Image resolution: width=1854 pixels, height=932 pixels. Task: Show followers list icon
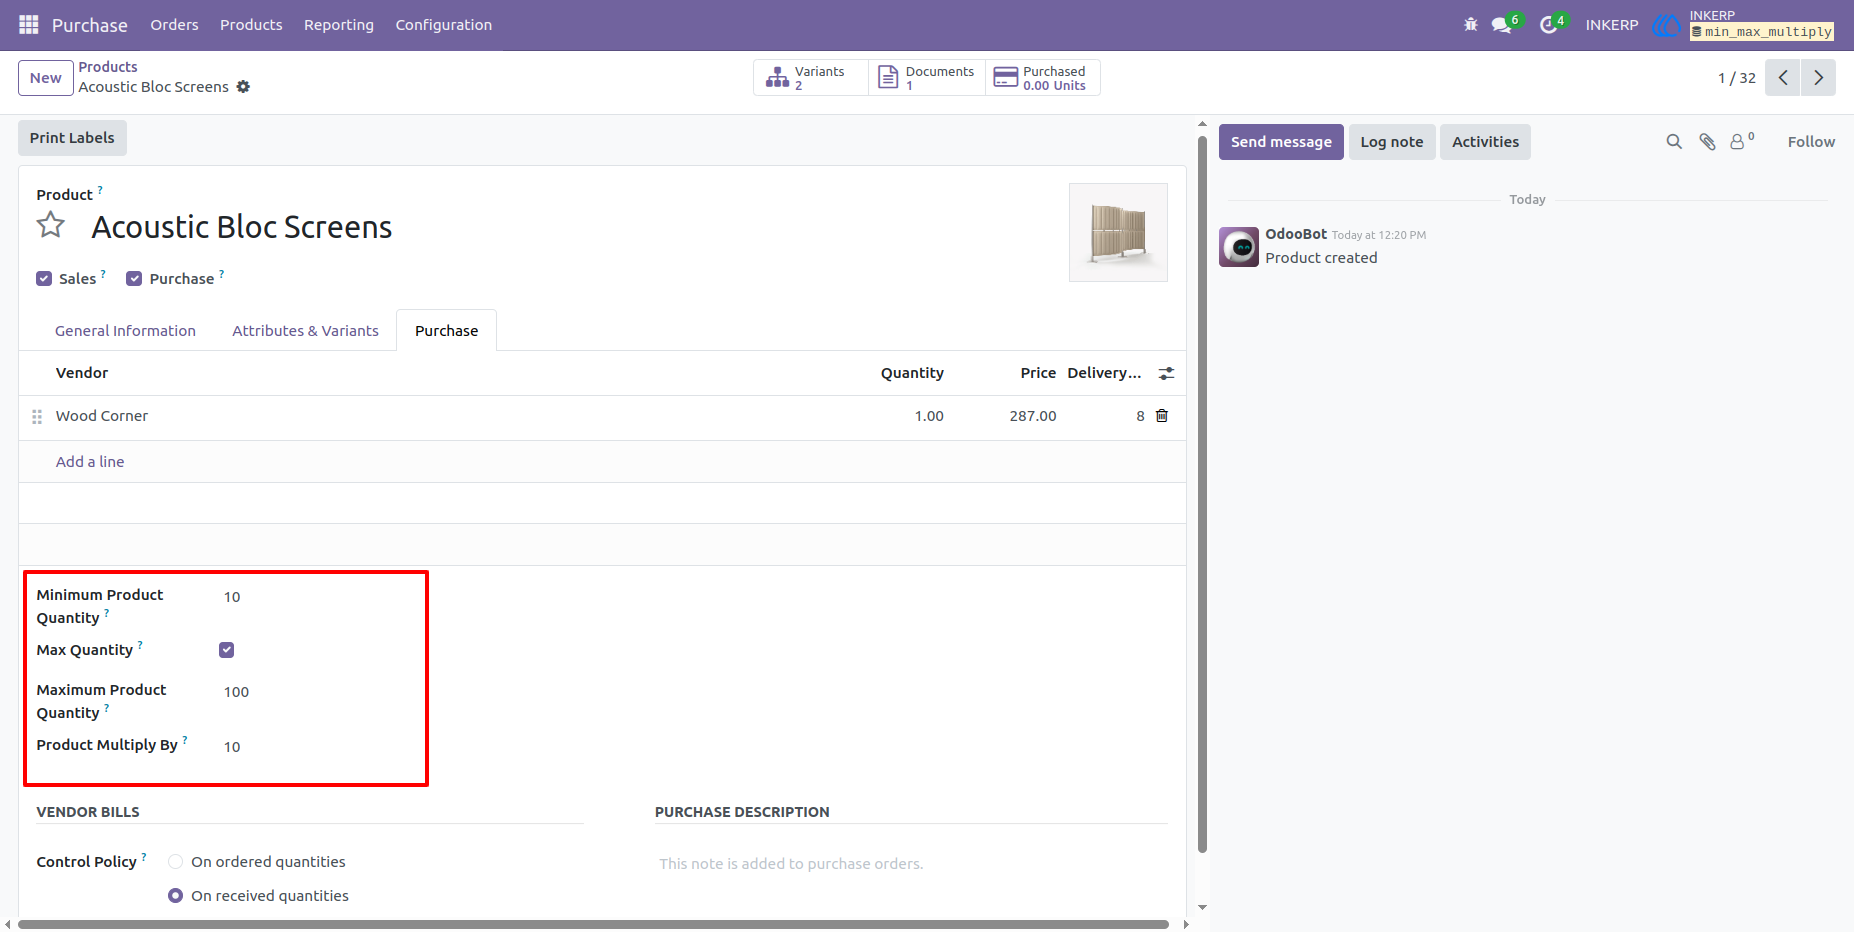[1742, 141]
